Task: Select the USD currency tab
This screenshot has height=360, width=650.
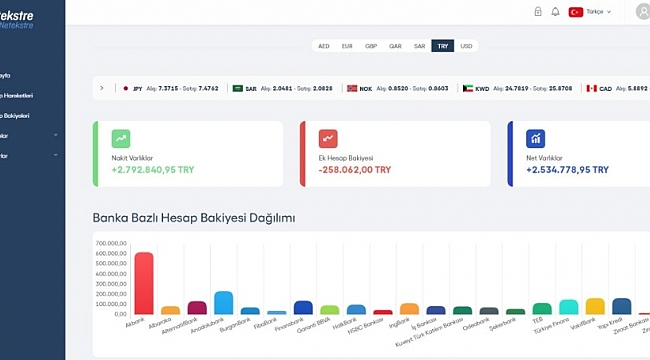Action: (466, 46)
